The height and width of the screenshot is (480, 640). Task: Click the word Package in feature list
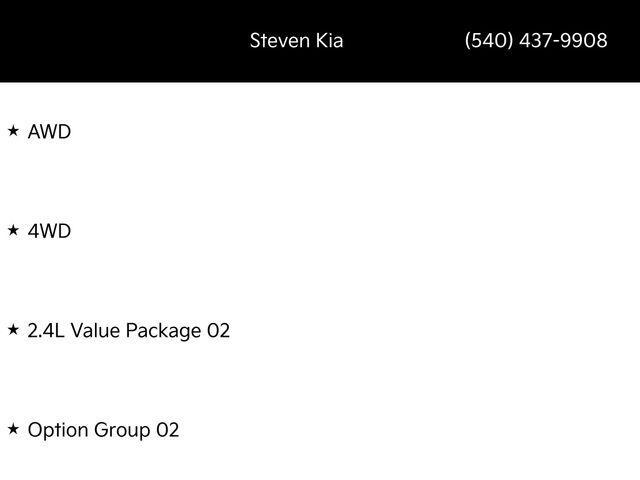(x=163, y=331)
